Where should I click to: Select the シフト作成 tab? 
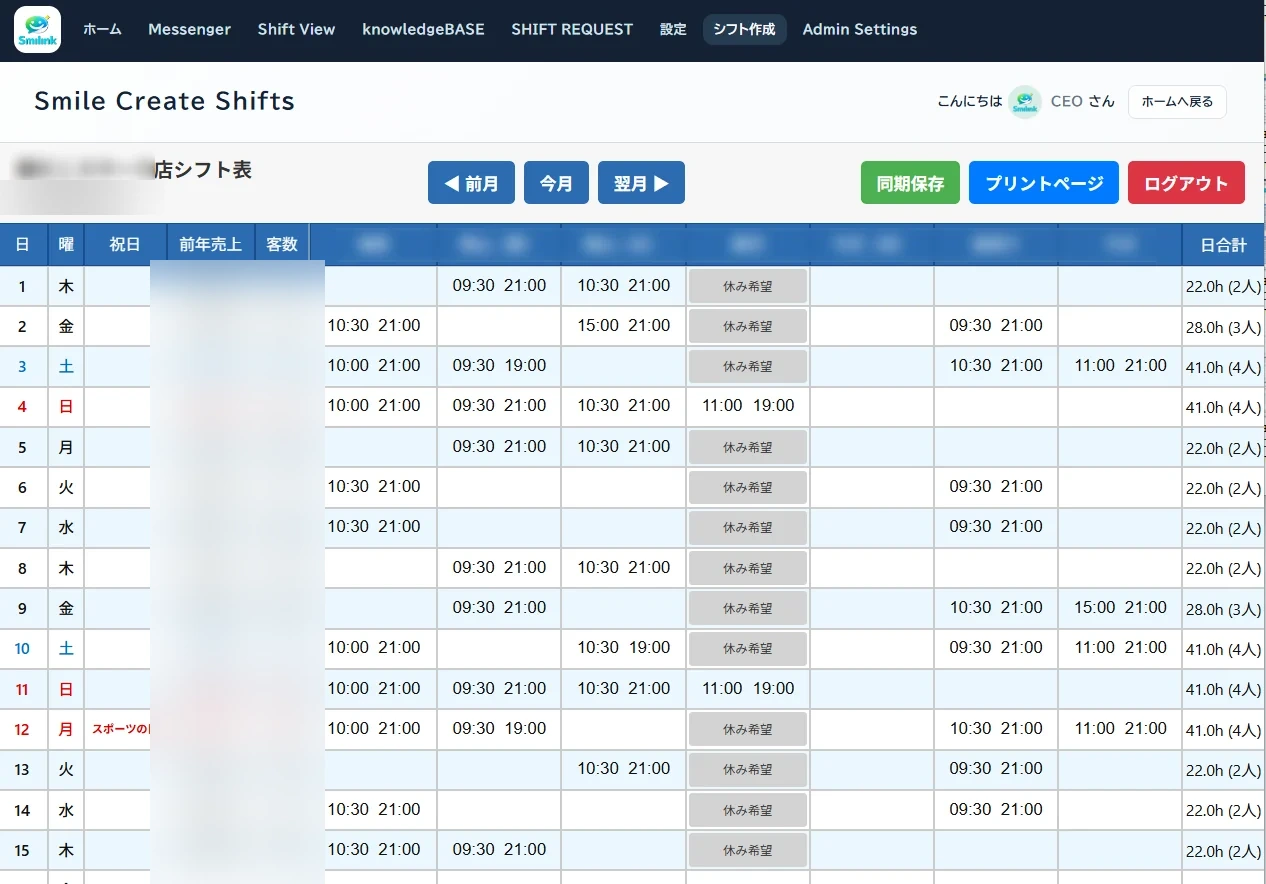coord(744,30)
